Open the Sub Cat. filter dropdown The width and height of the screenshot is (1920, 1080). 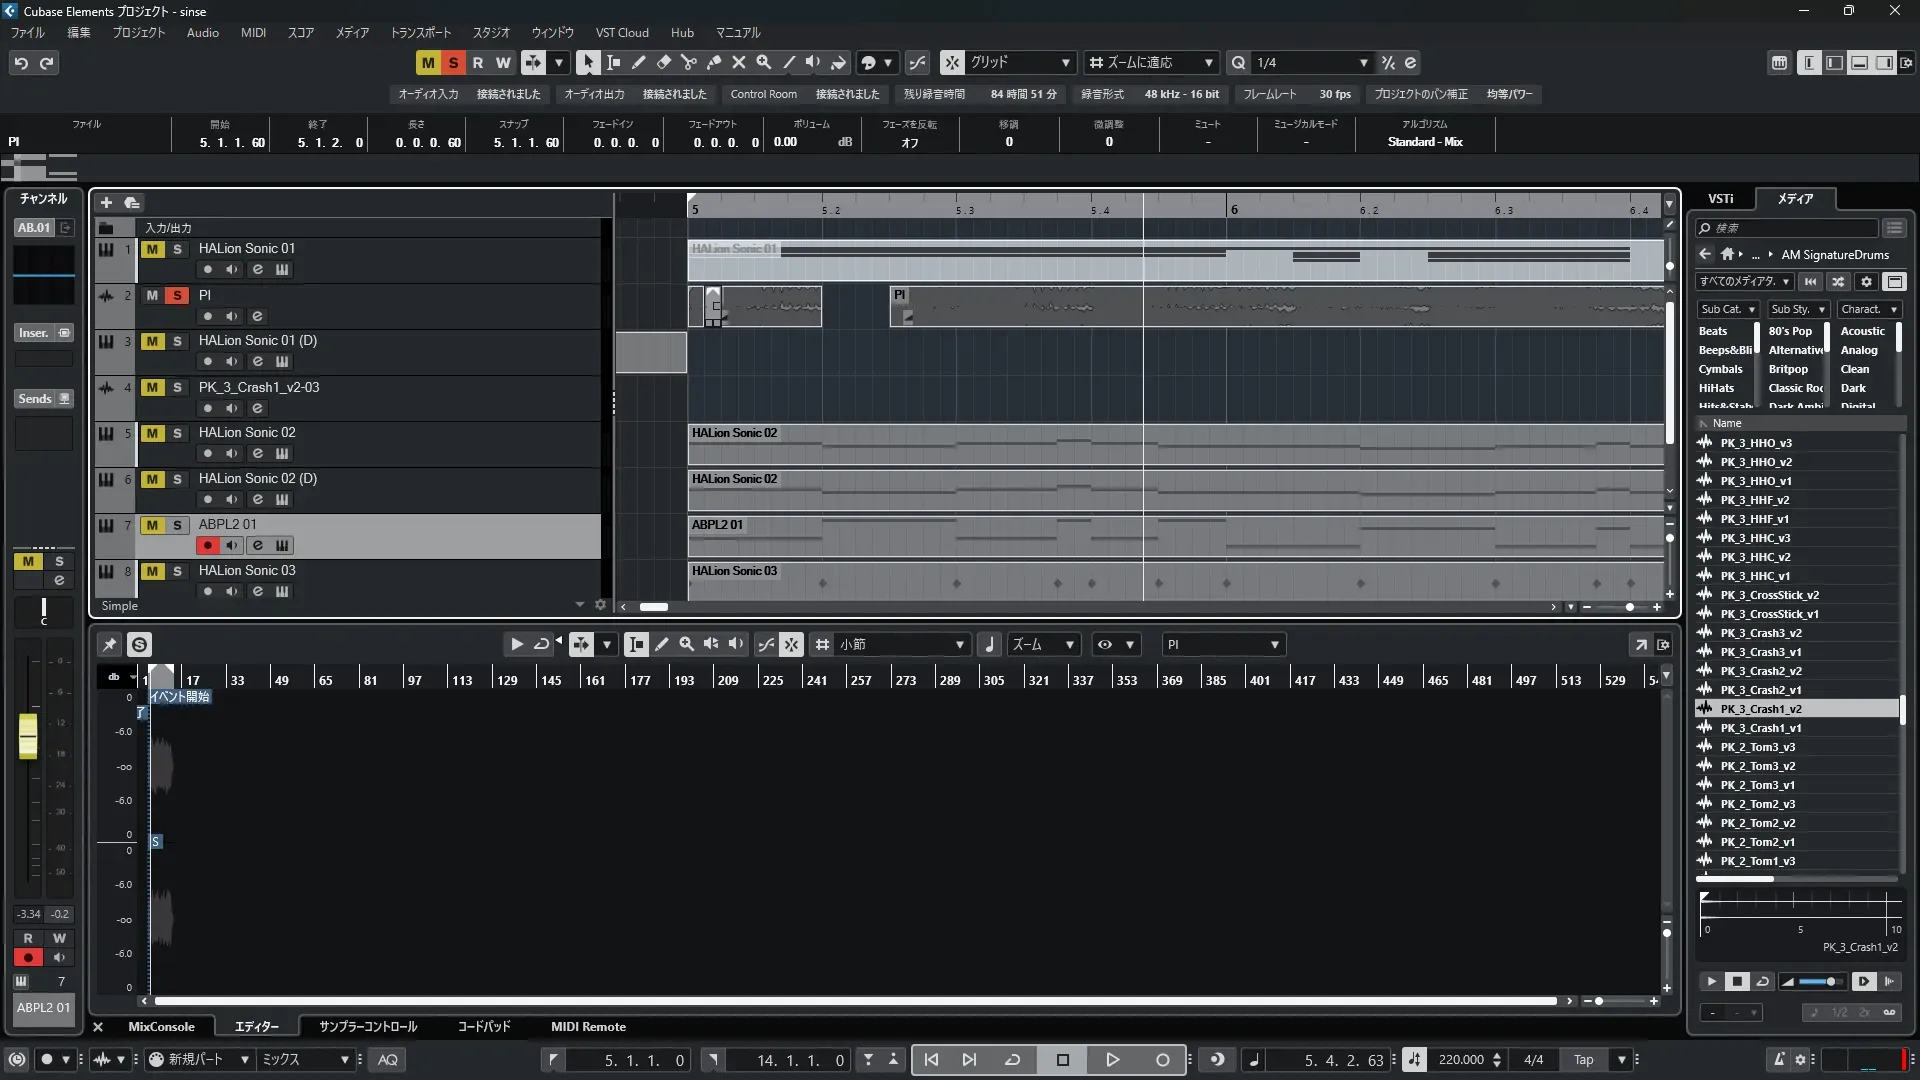click(1727, 310)
